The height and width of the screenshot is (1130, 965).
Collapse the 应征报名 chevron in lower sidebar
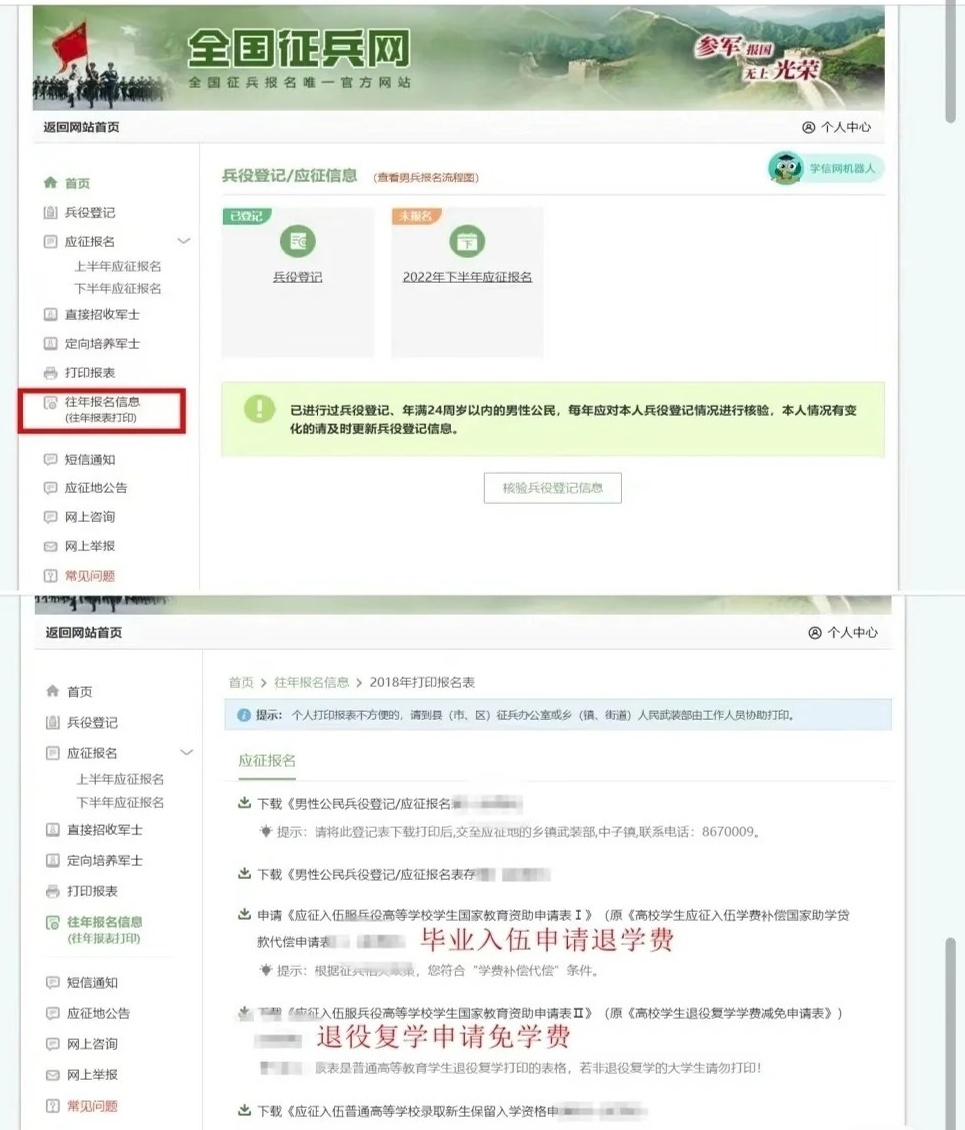187,752
